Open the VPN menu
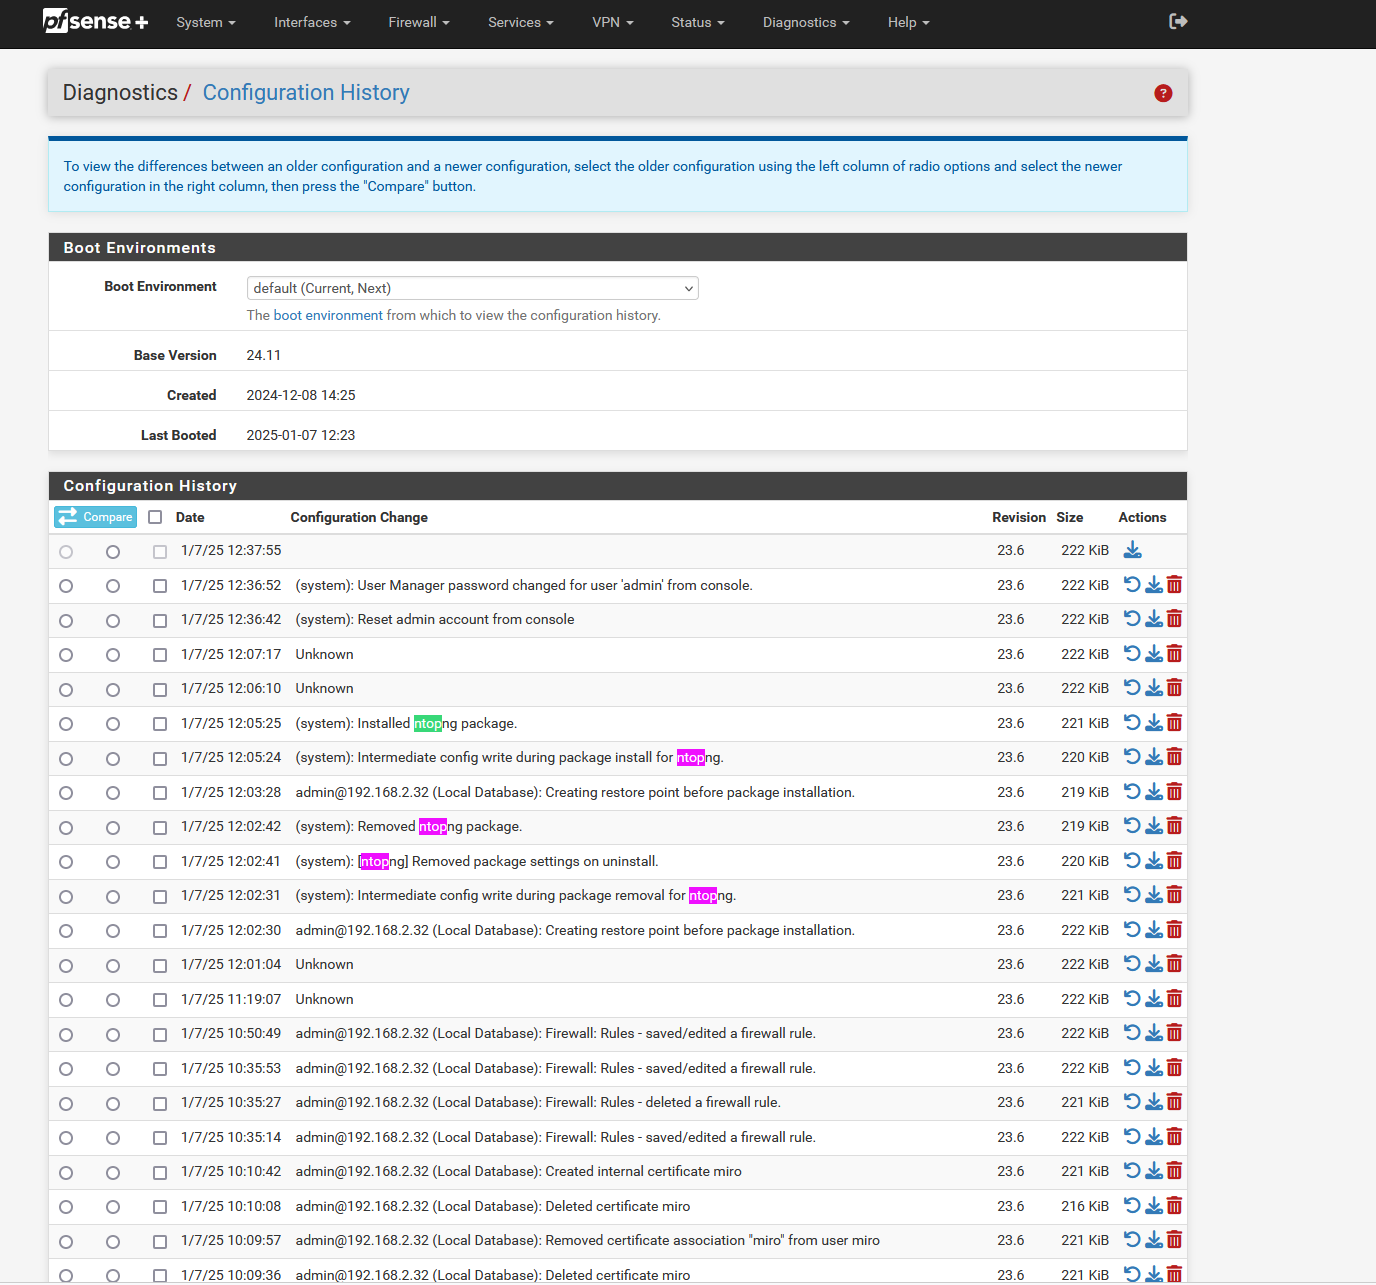The image size is (1376, 1285). pyautogui.click(x=612, y=22)
